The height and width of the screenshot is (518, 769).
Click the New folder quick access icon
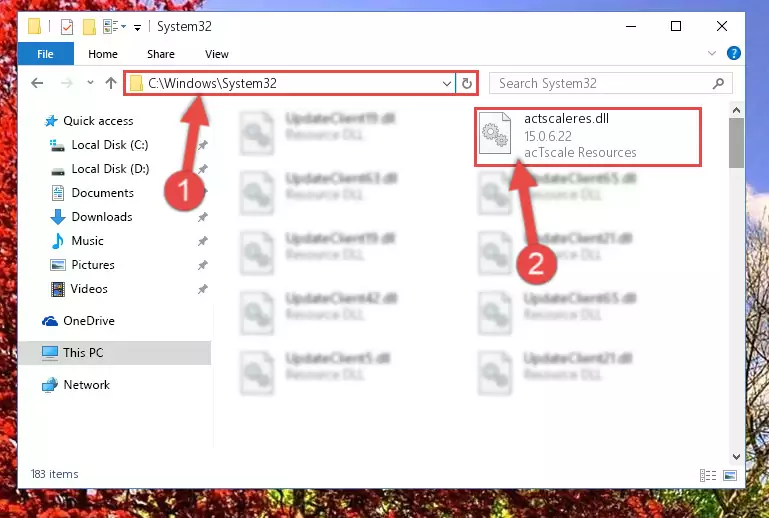[x=89, y=26]
